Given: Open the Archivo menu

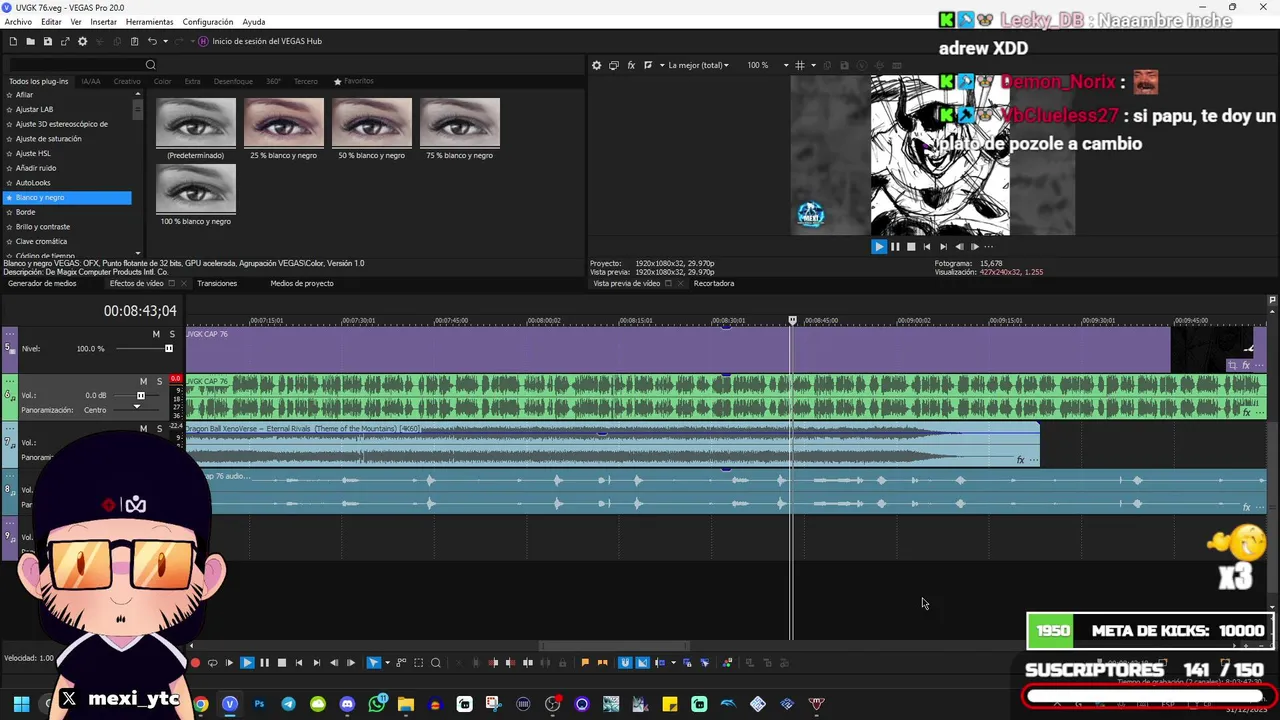Looking at the screenshot, I should coord(18,22).
